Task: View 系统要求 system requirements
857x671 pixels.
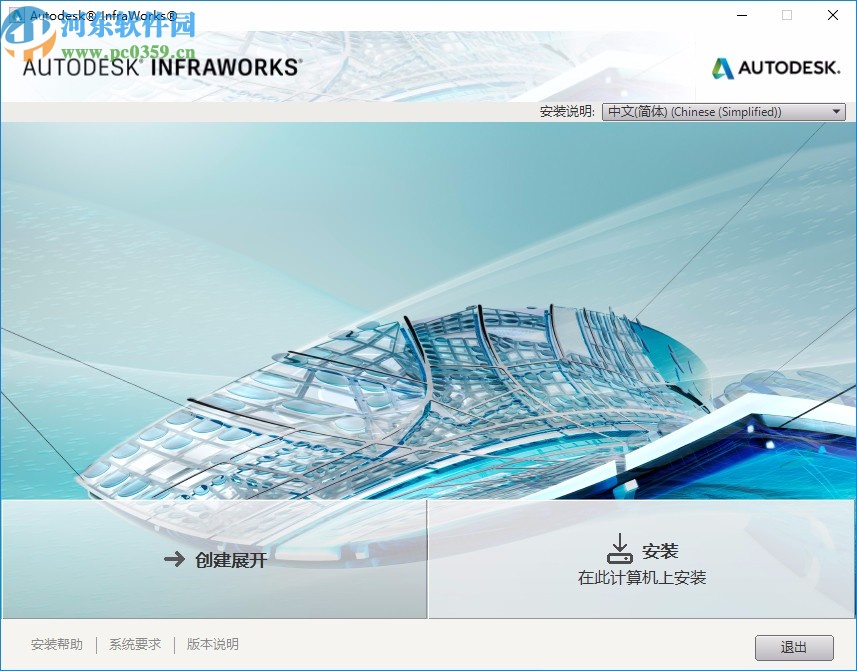Action: pyautogui.click(x=134, y=645)
